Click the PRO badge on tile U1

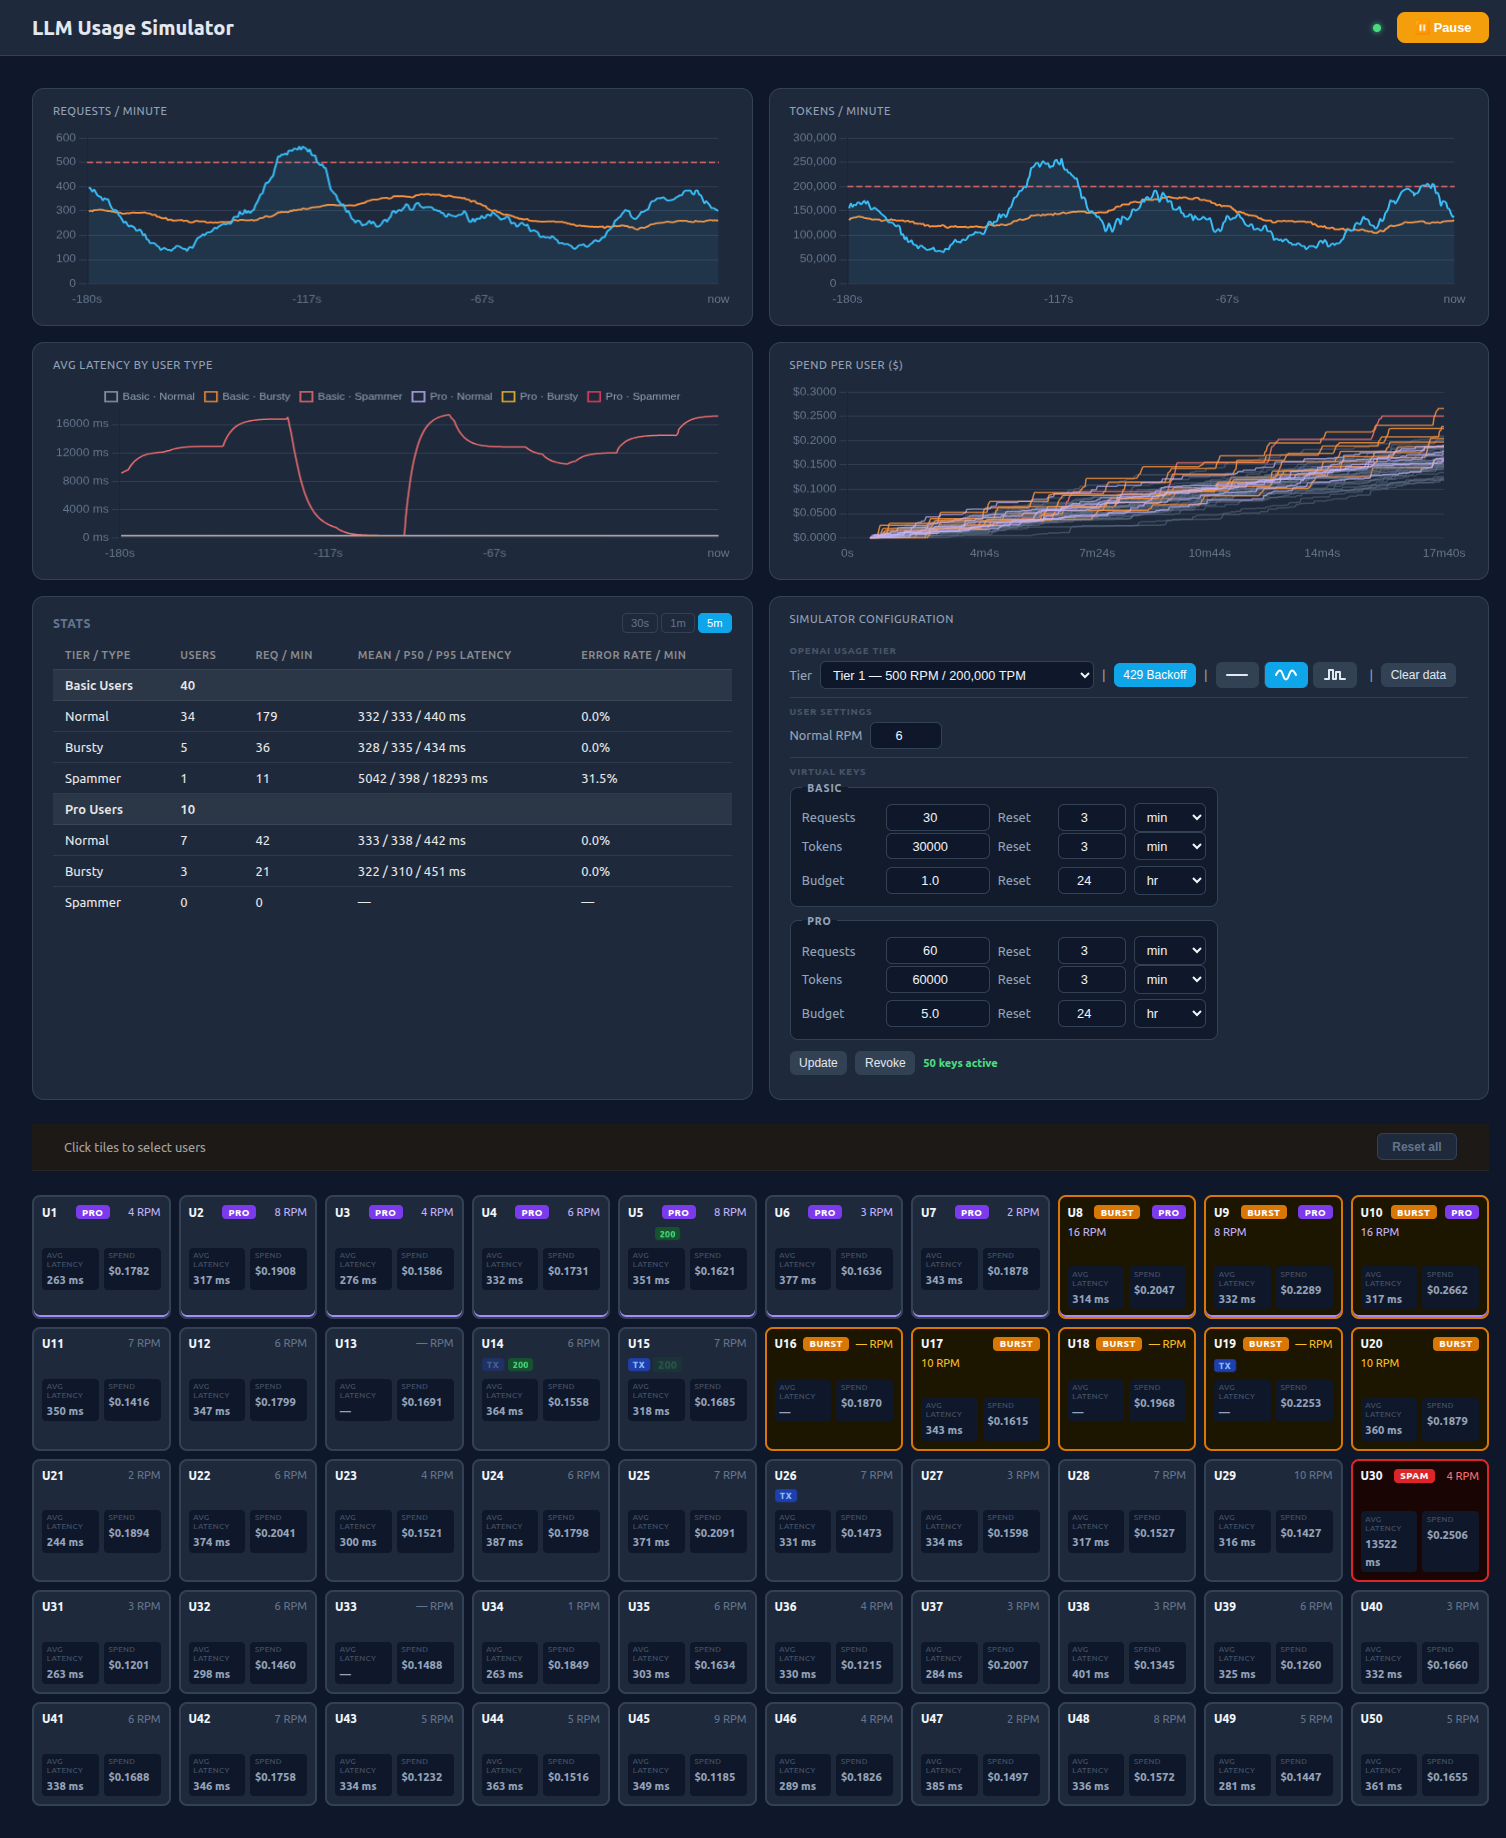[92, 1213]
